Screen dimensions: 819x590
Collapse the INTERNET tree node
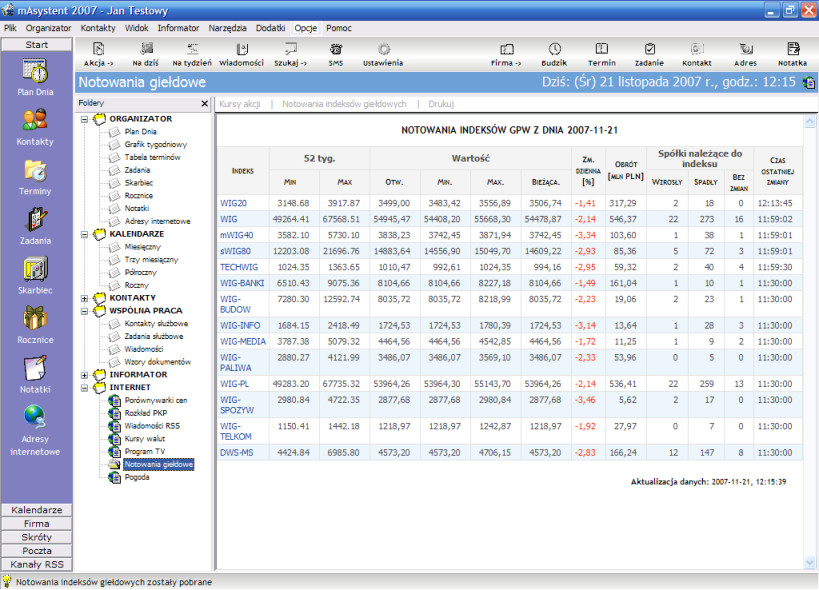pyautogui.click(x=84, y=388)
